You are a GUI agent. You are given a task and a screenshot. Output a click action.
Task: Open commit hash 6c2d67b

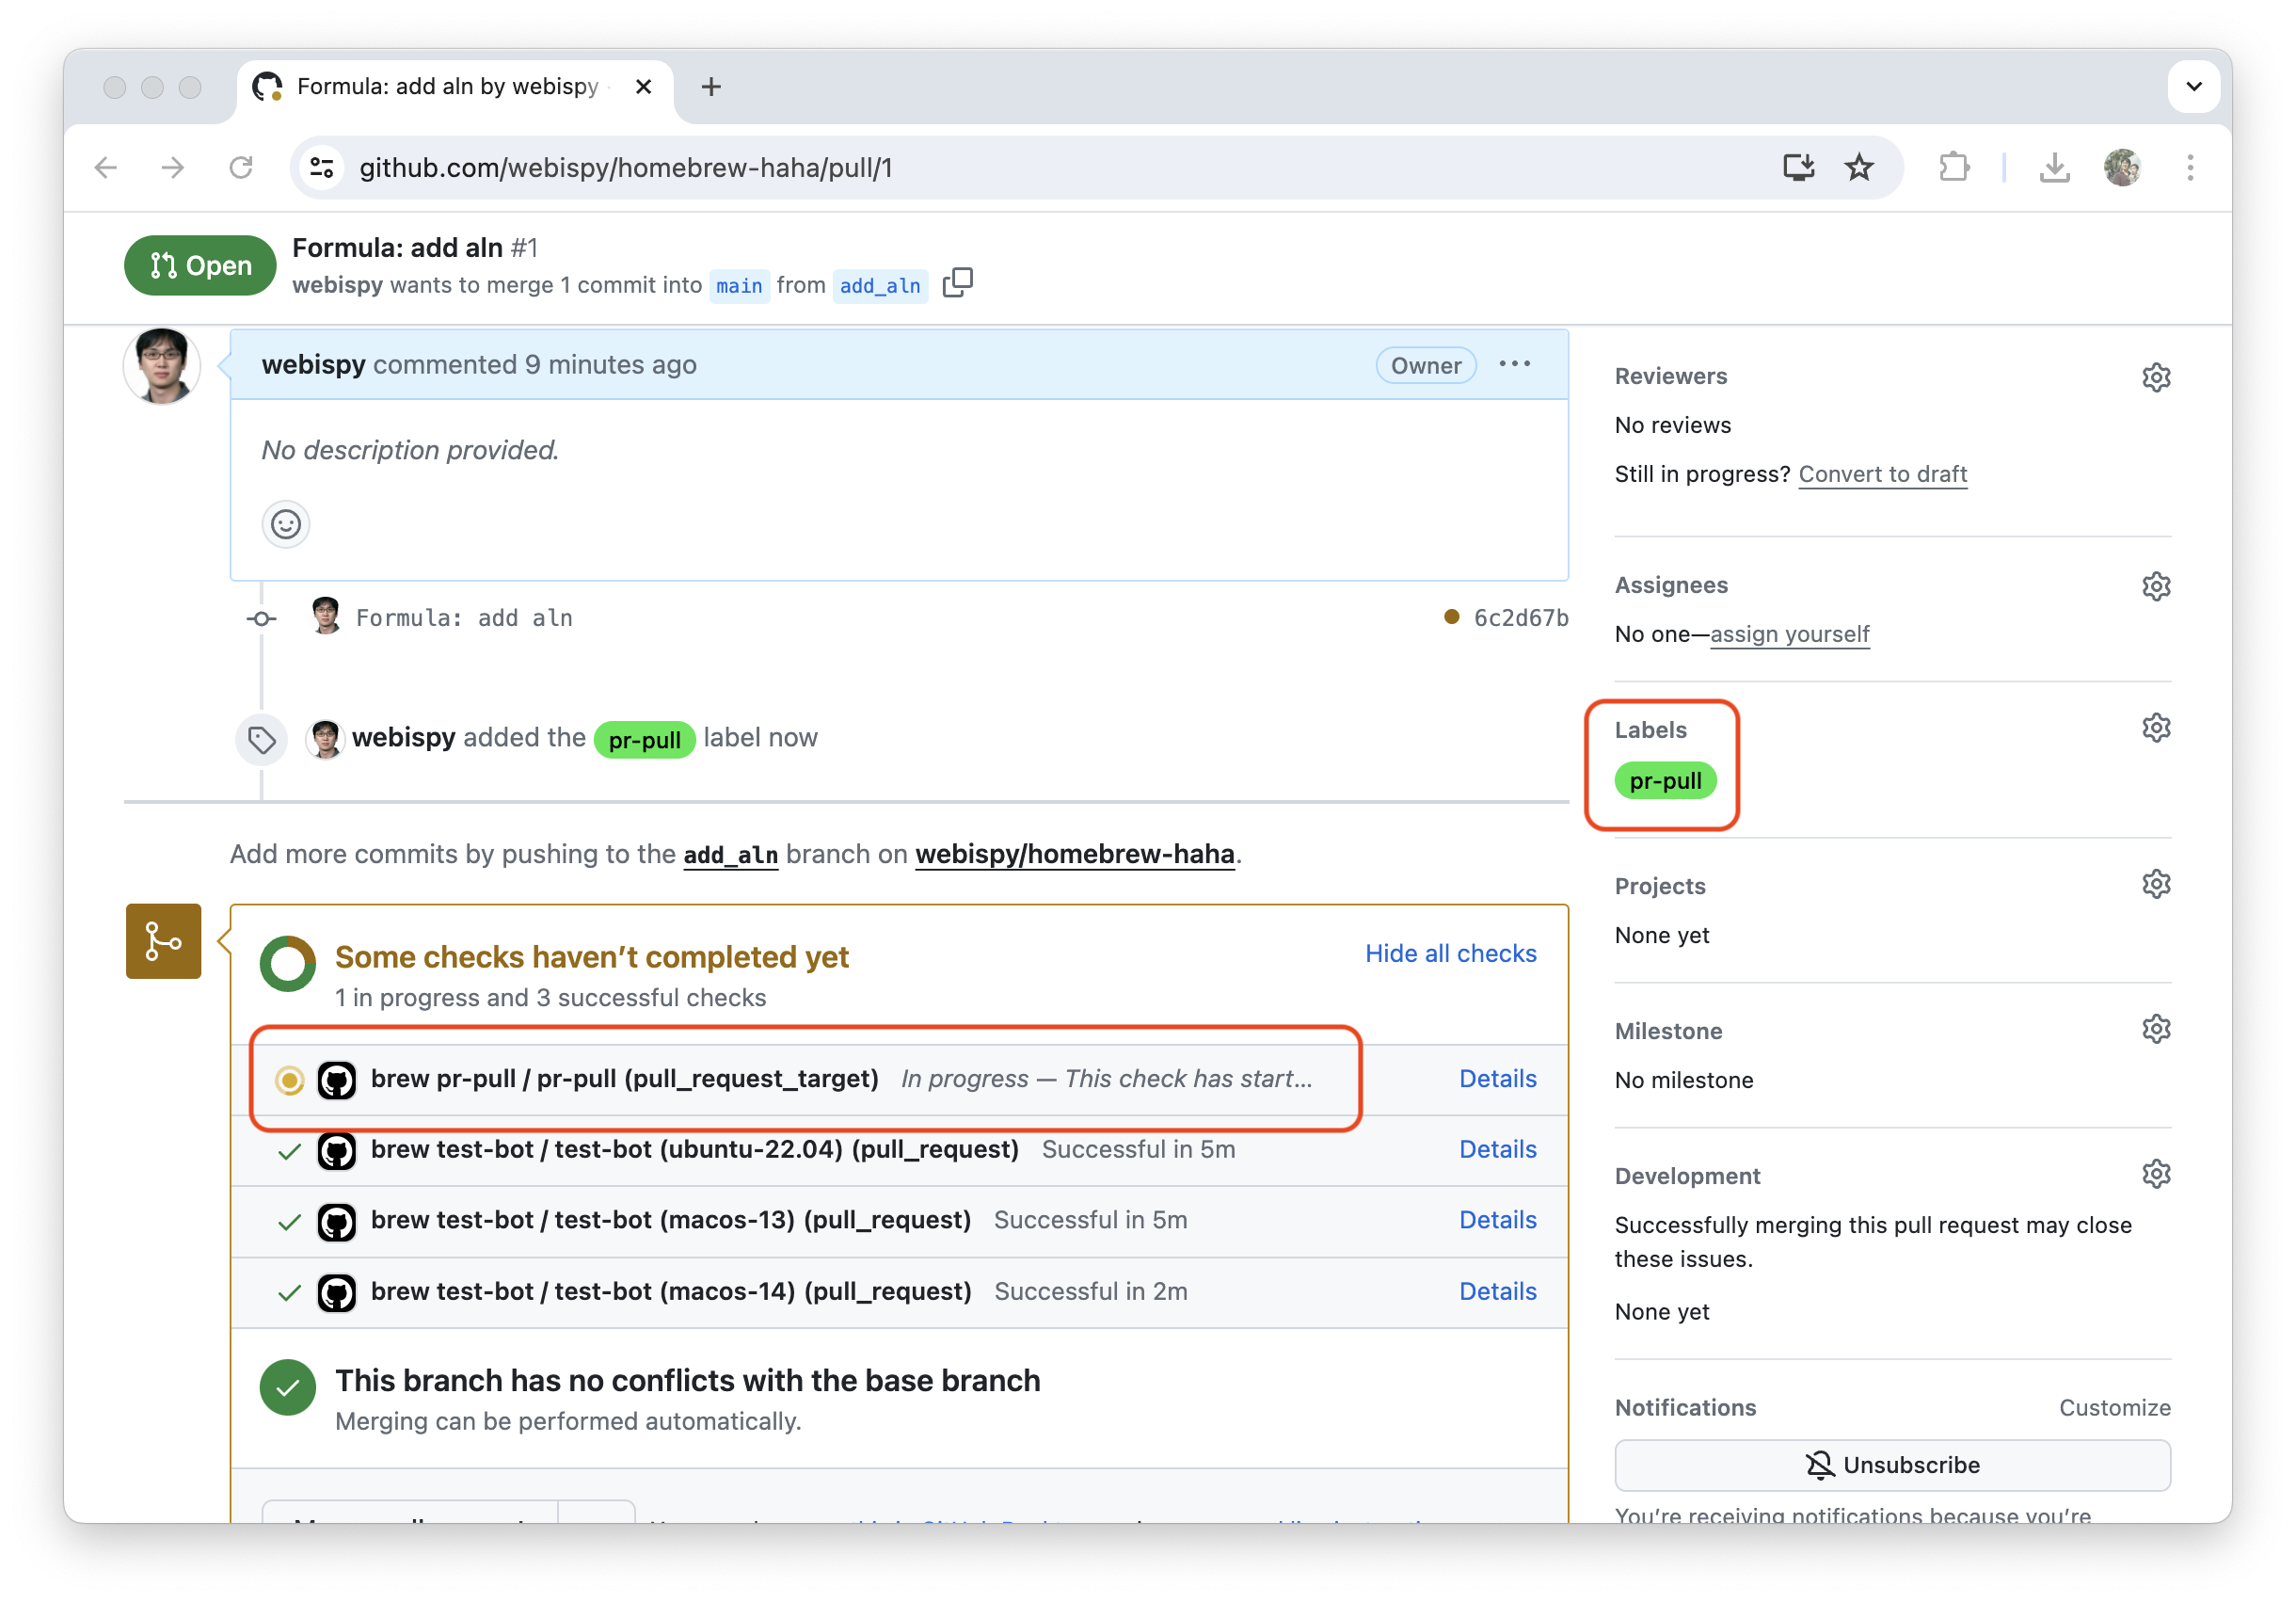tap(1520, 618)
